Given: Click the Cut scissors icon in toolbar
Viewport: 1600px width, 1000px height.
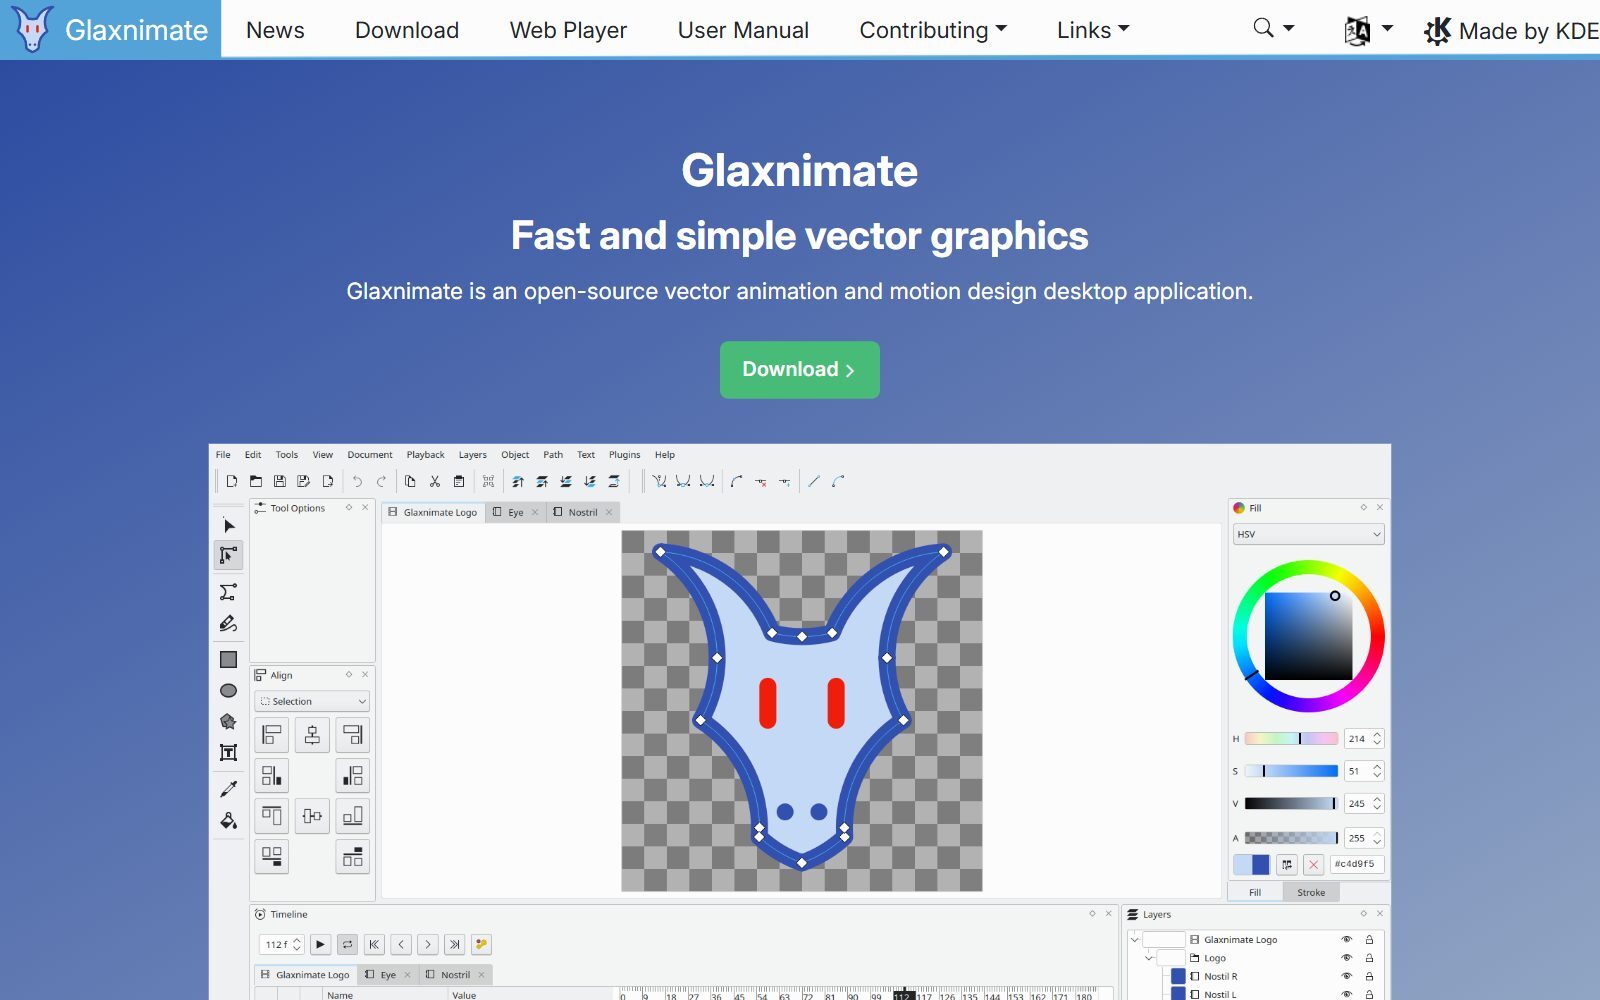Looking at the screenshot, I should point(435,482).
